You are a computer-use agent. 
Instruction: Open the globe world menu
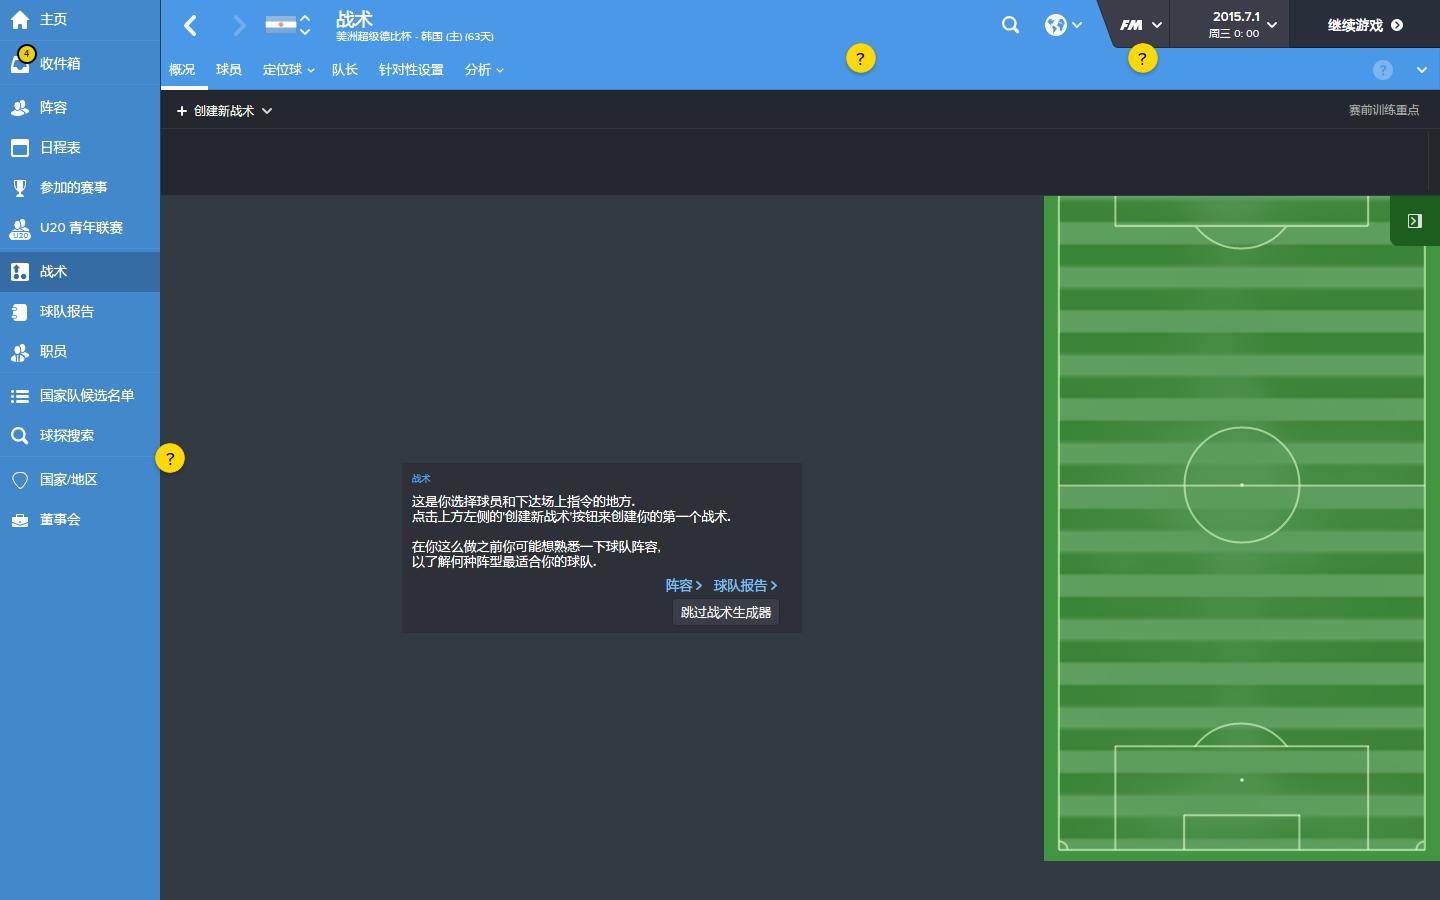pos(1064,25)
